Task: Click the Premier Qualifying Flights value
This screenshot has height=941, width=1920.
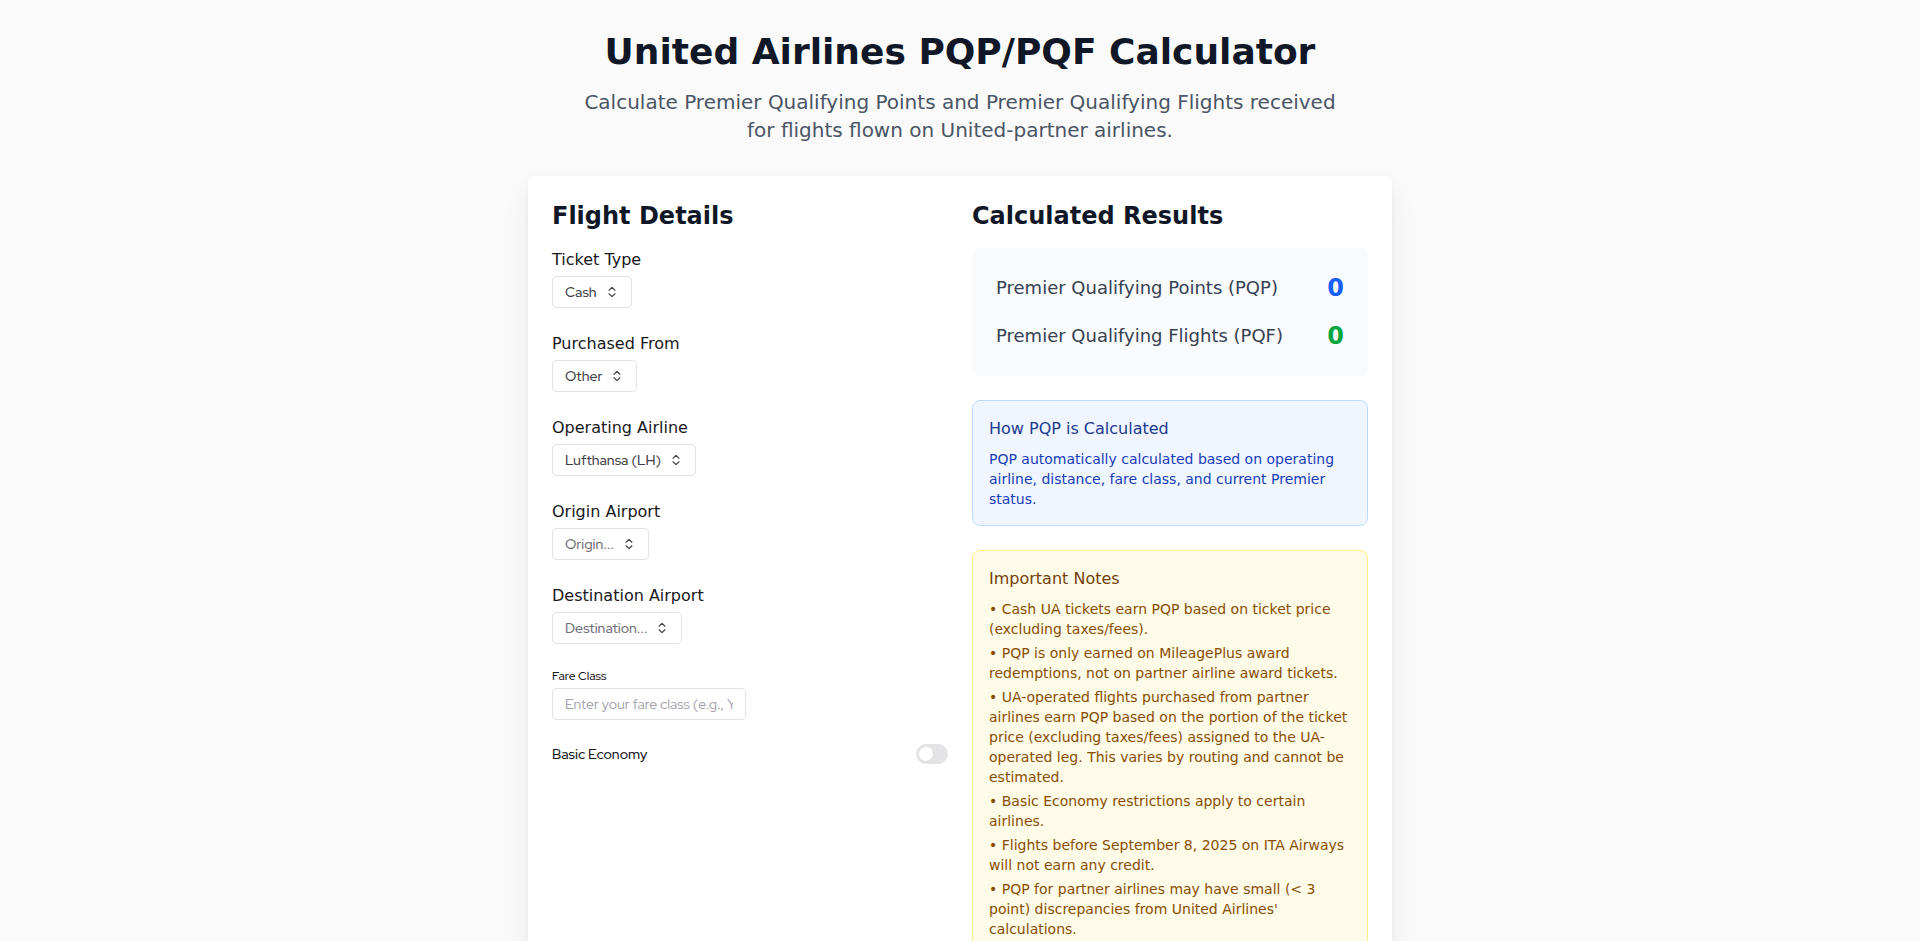Action: pos(1335,335)
